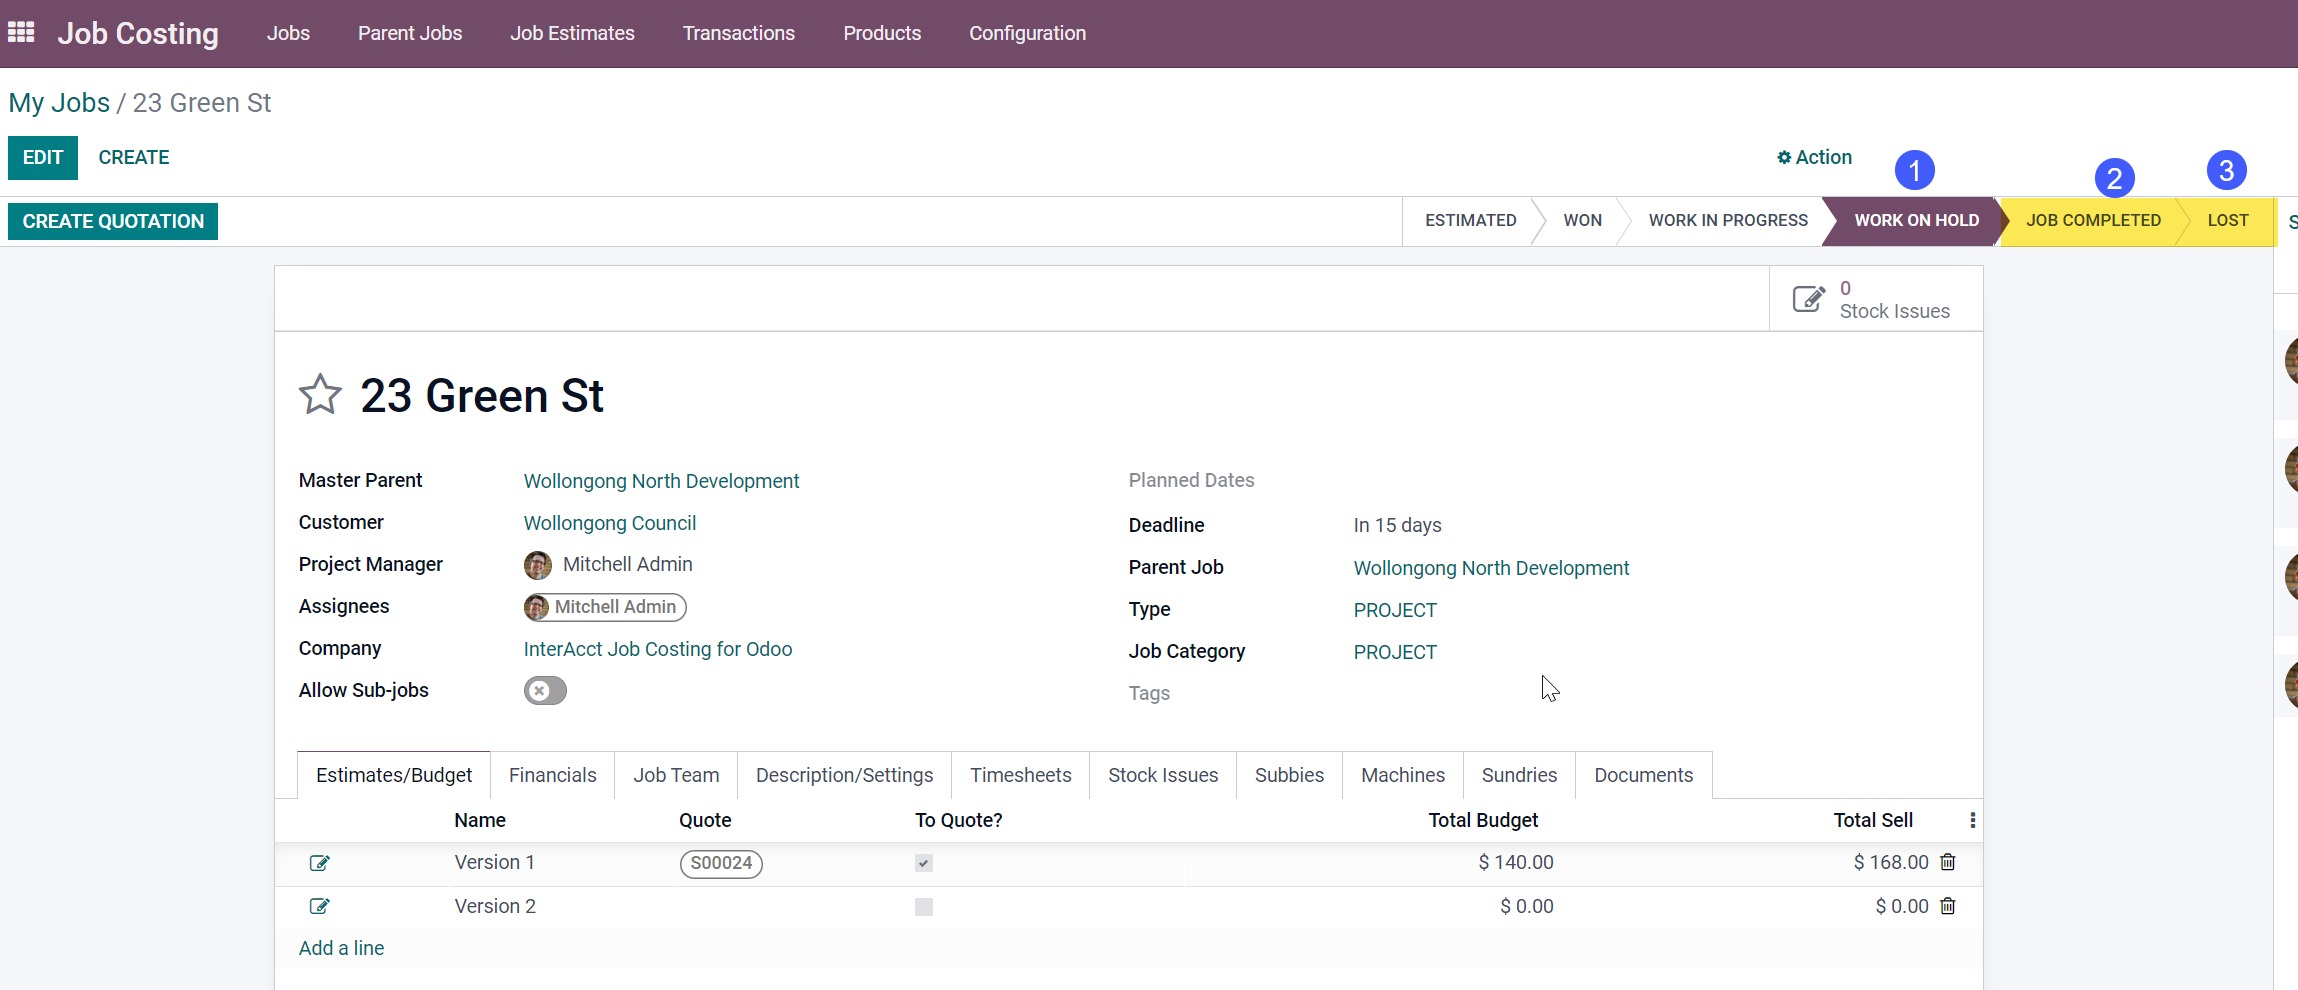The height and width of the screenshot is (990, 2298).
Task: Open Wollongong Council customer link
Action: coord(609,523)
